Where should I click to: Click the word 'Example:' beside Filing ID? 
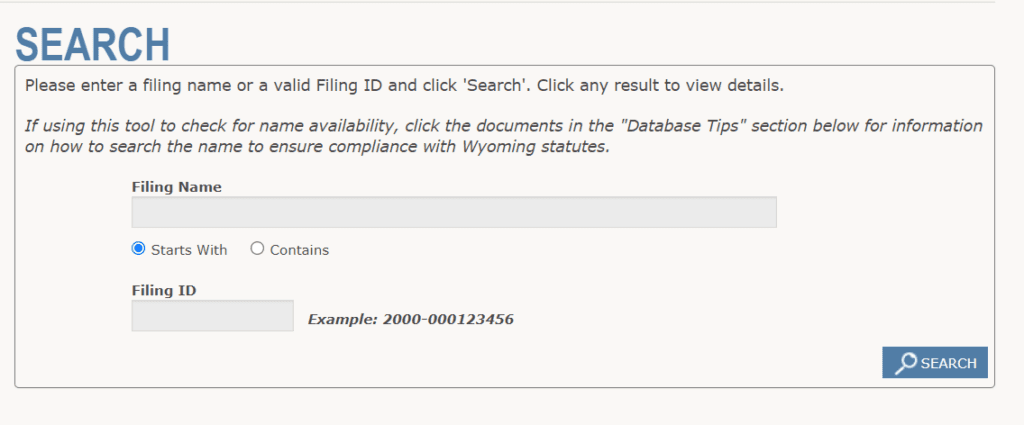point(343,320)
